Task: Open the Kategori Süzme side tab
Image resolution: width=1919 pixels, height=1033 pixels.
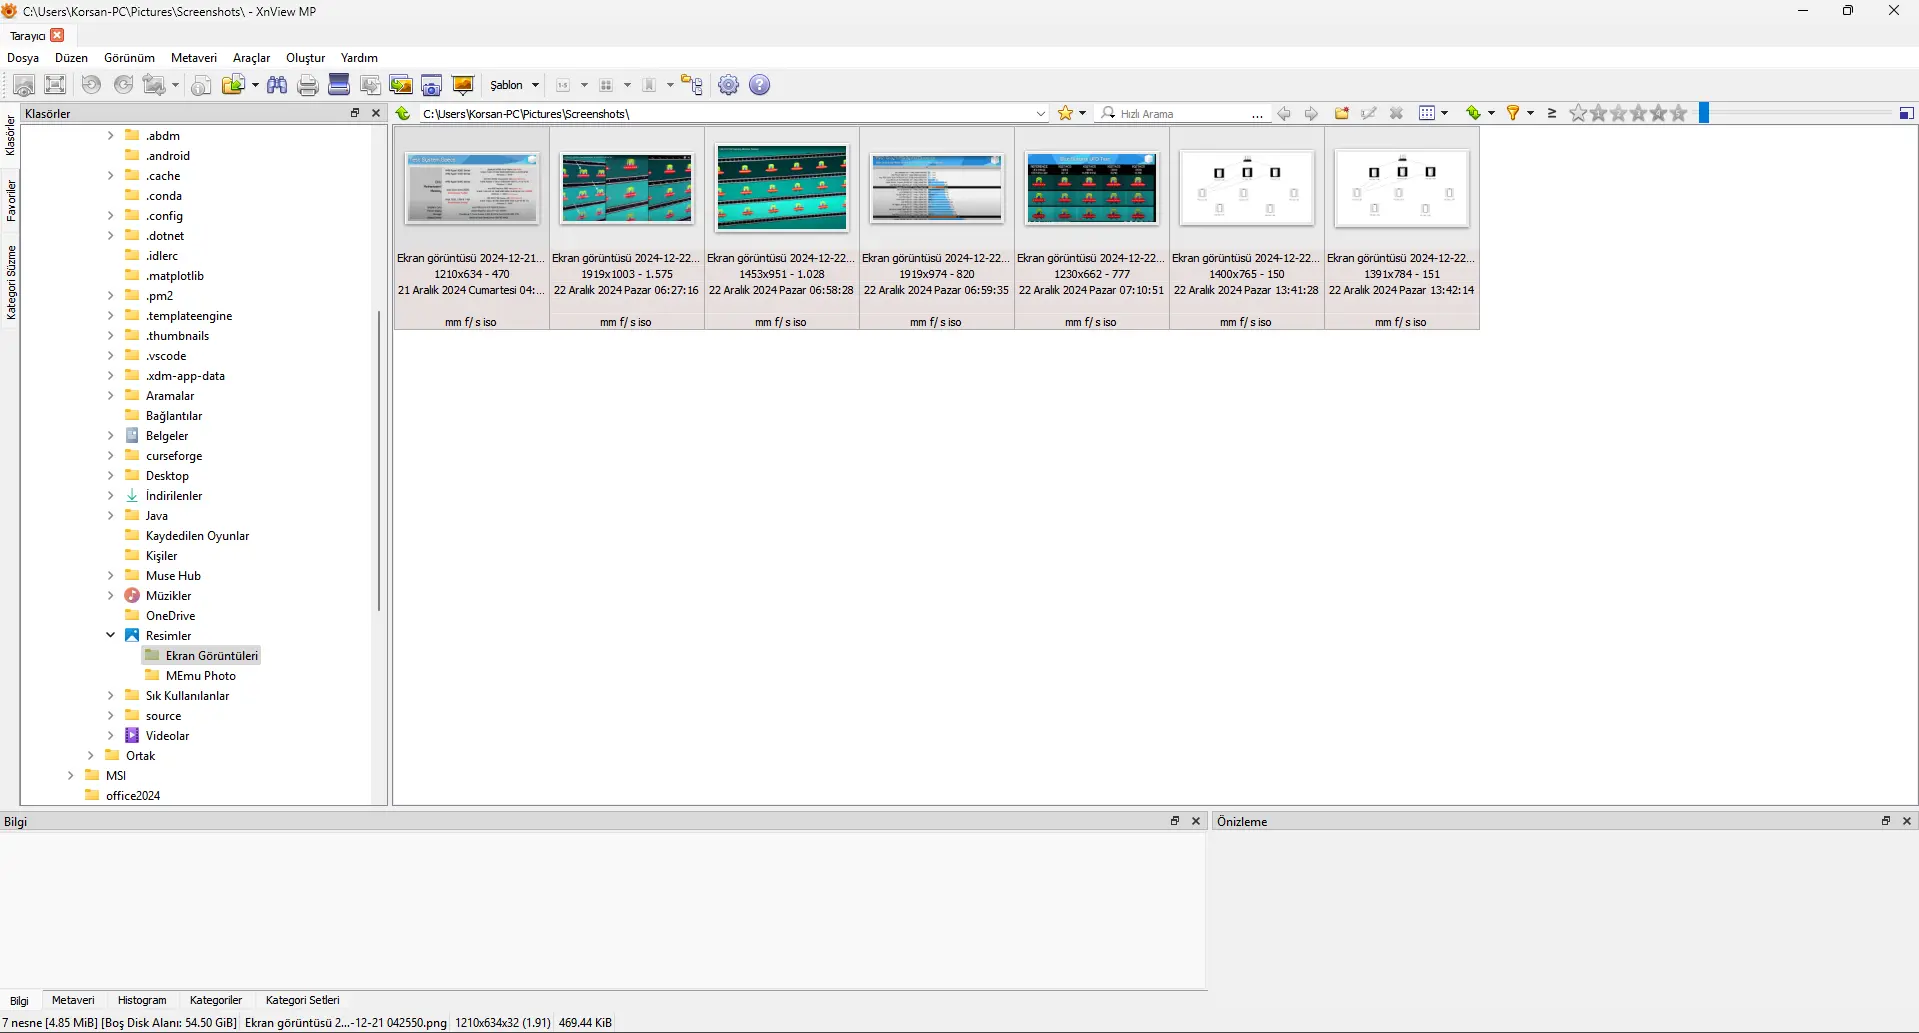Action: tap(11, 282)
